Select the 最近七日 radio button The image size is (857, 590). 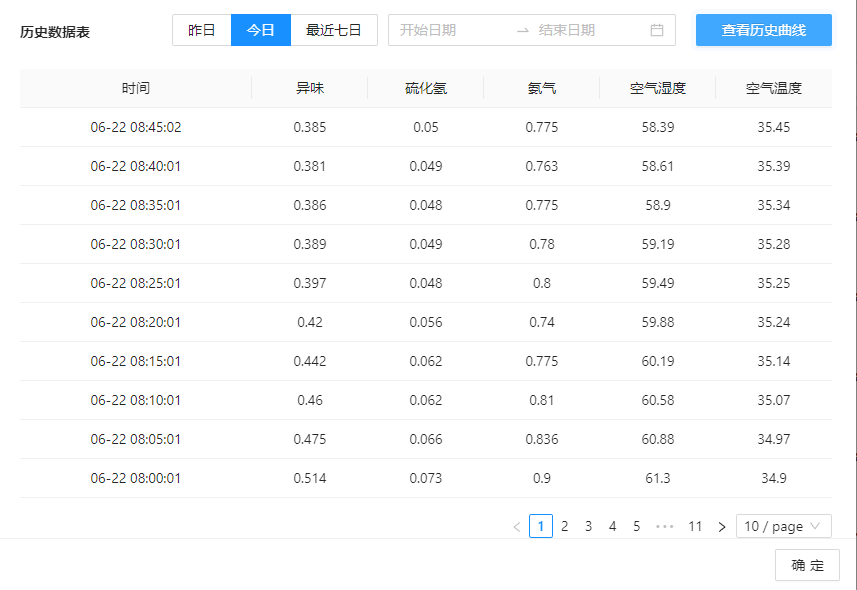[334, 30]
